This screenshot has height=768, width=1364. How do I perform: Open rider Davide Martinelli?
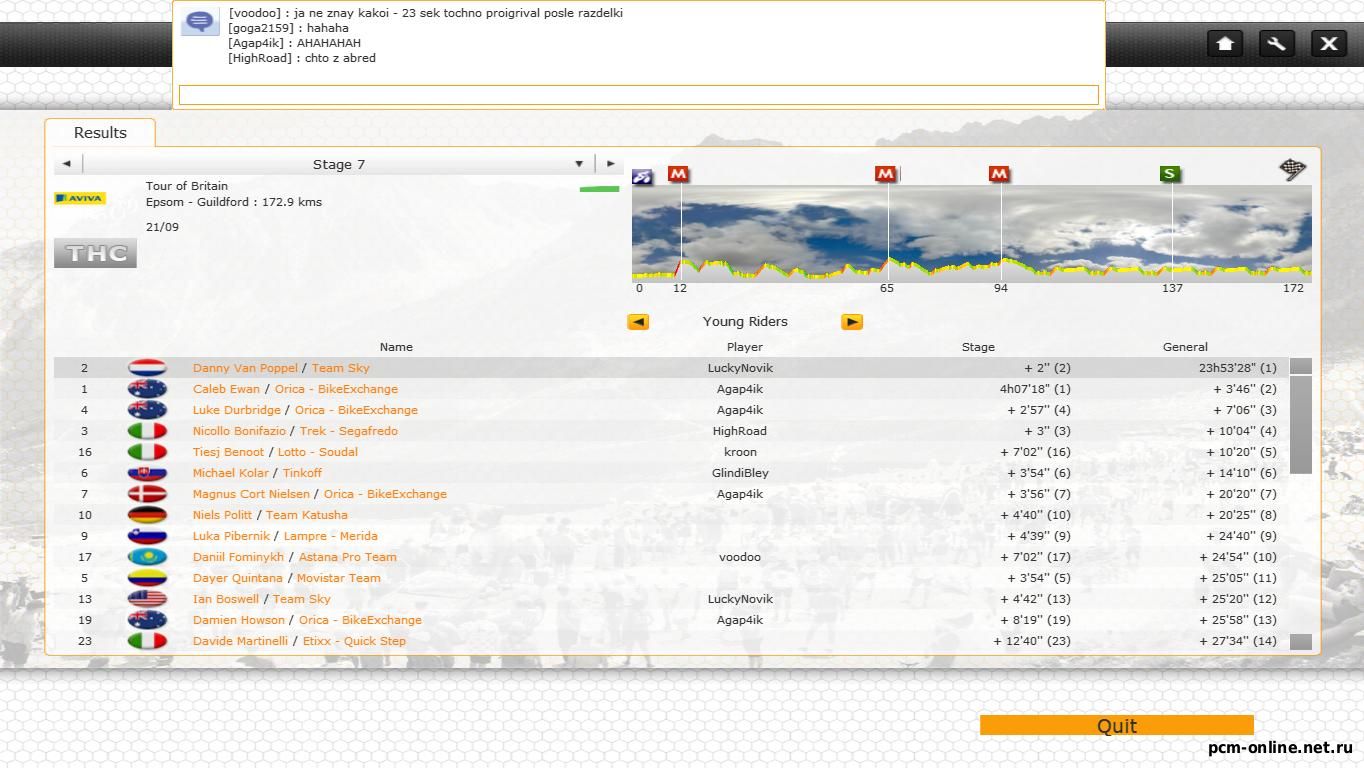click(241, 641)
